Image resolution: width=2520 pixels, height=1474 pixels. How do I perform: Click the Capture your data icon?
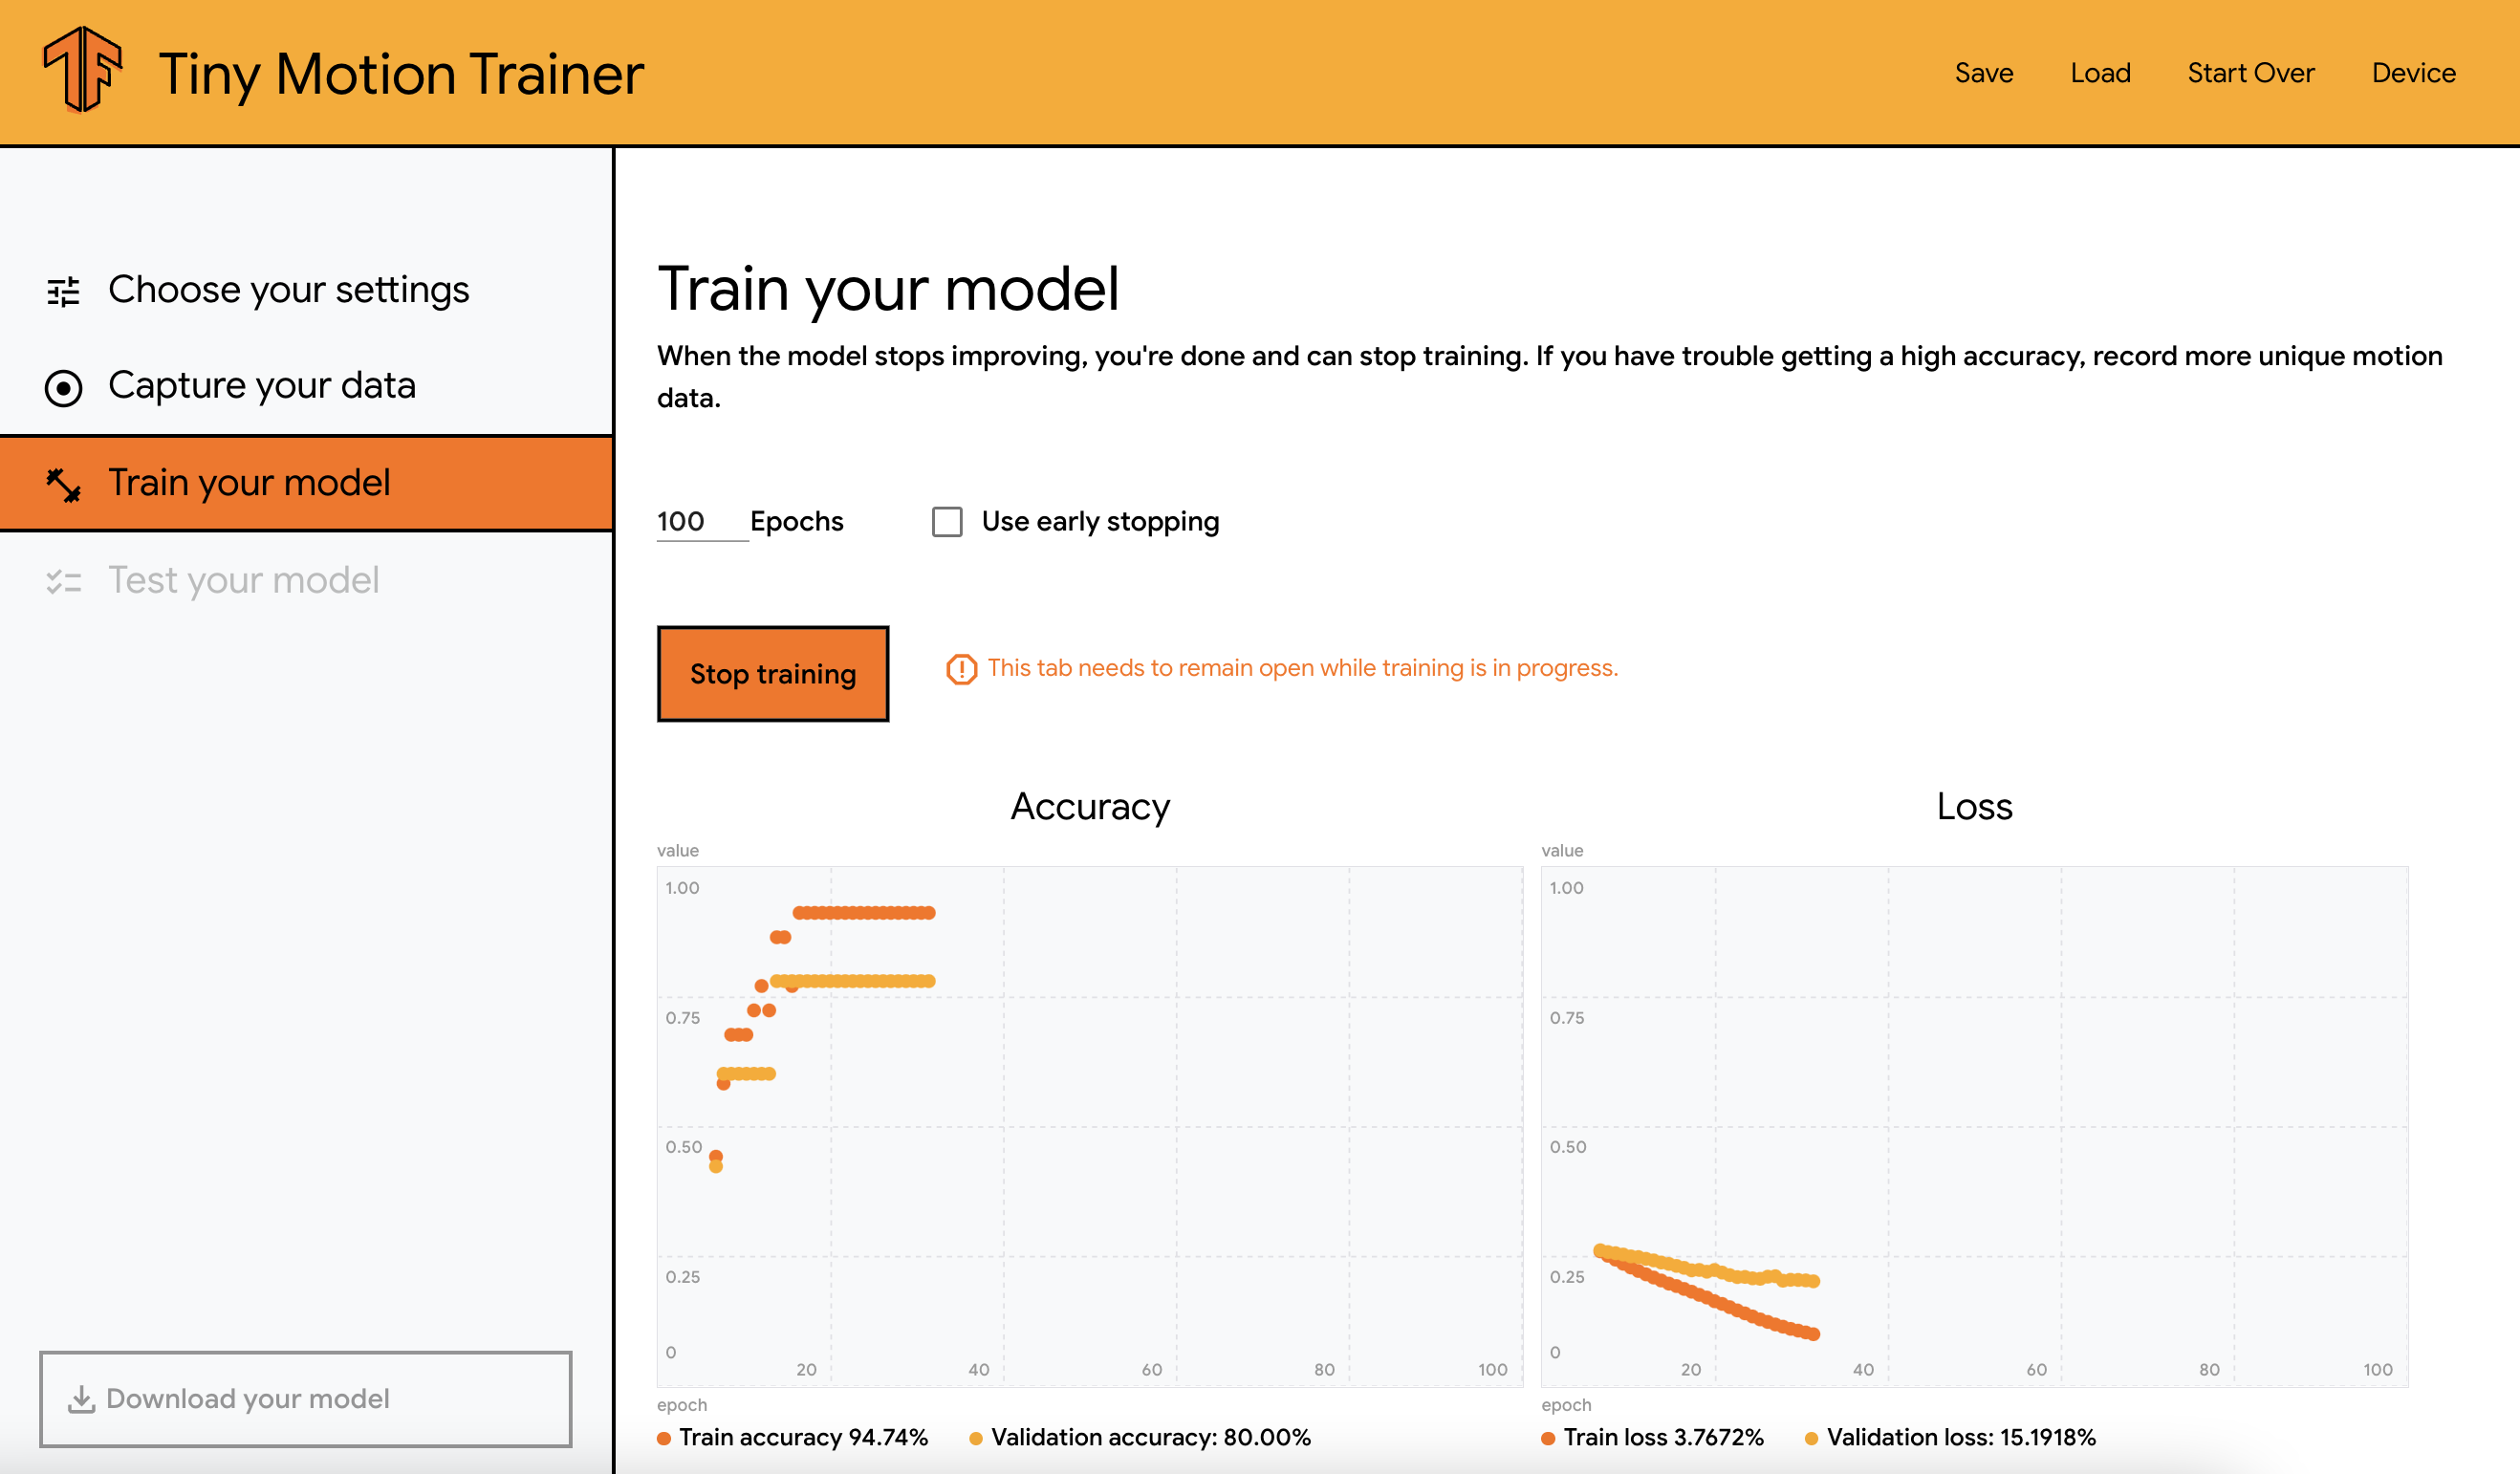[x=63, y=384]
